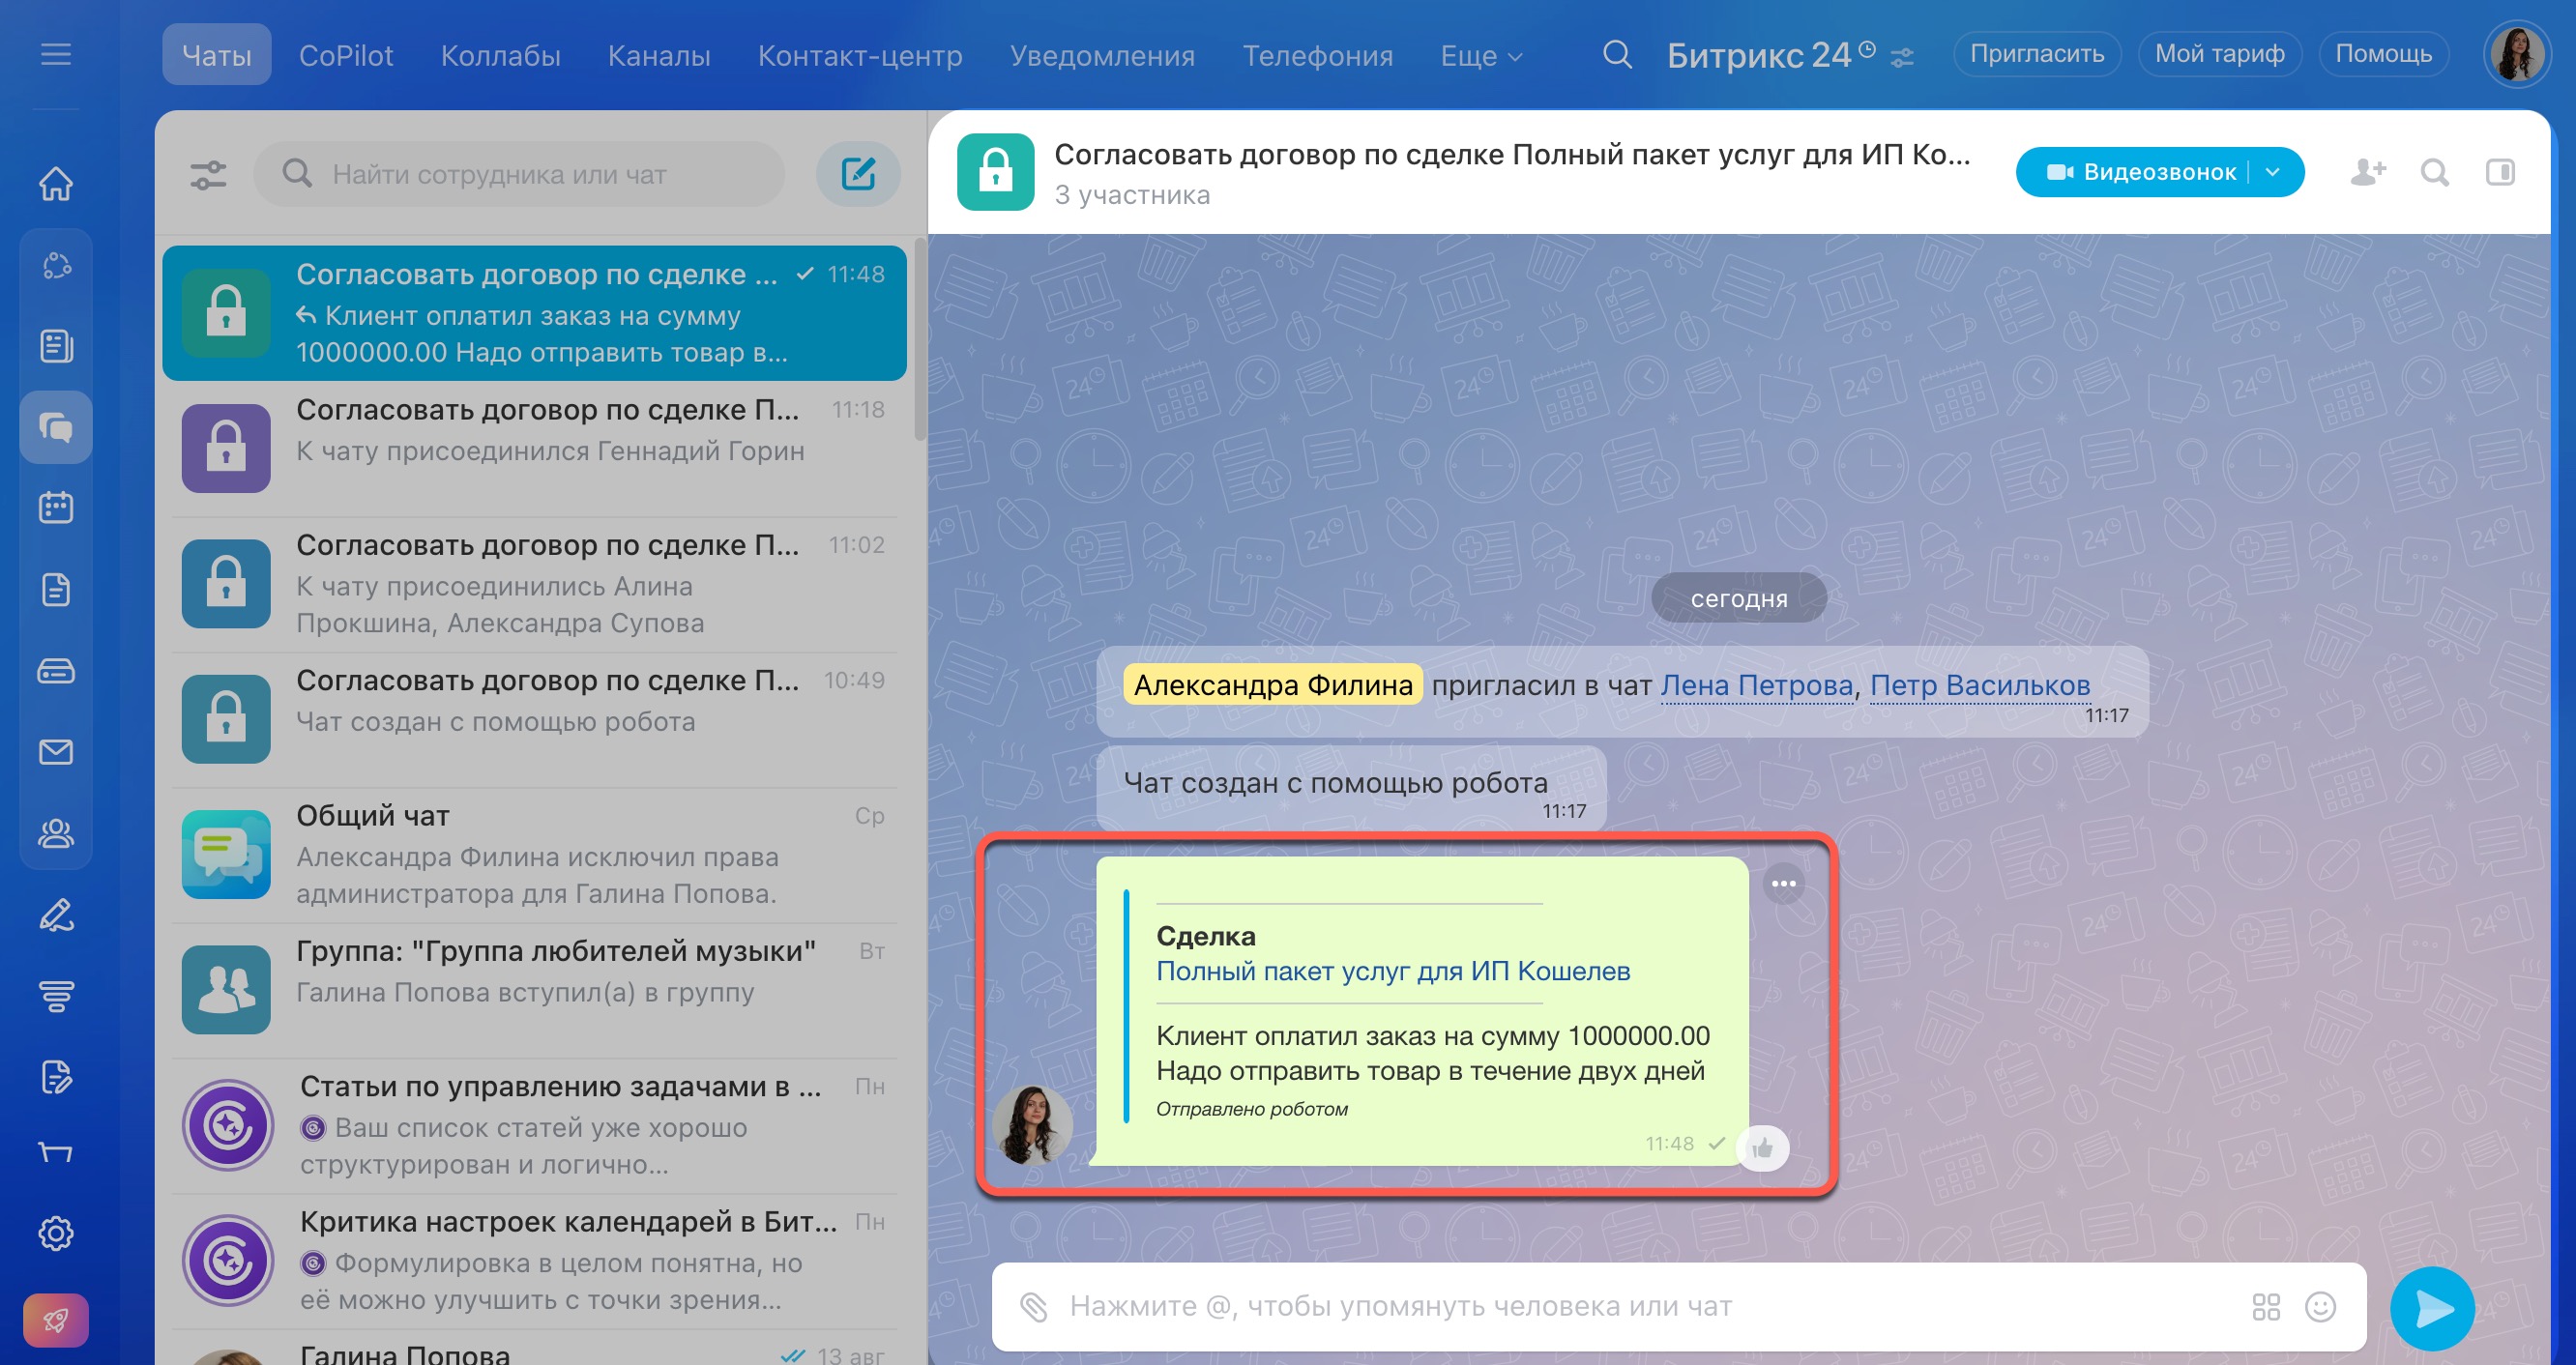Toggle the chat side panel icon
This screenshot has height=1365, width=2576.
(x=2500, y=172)
